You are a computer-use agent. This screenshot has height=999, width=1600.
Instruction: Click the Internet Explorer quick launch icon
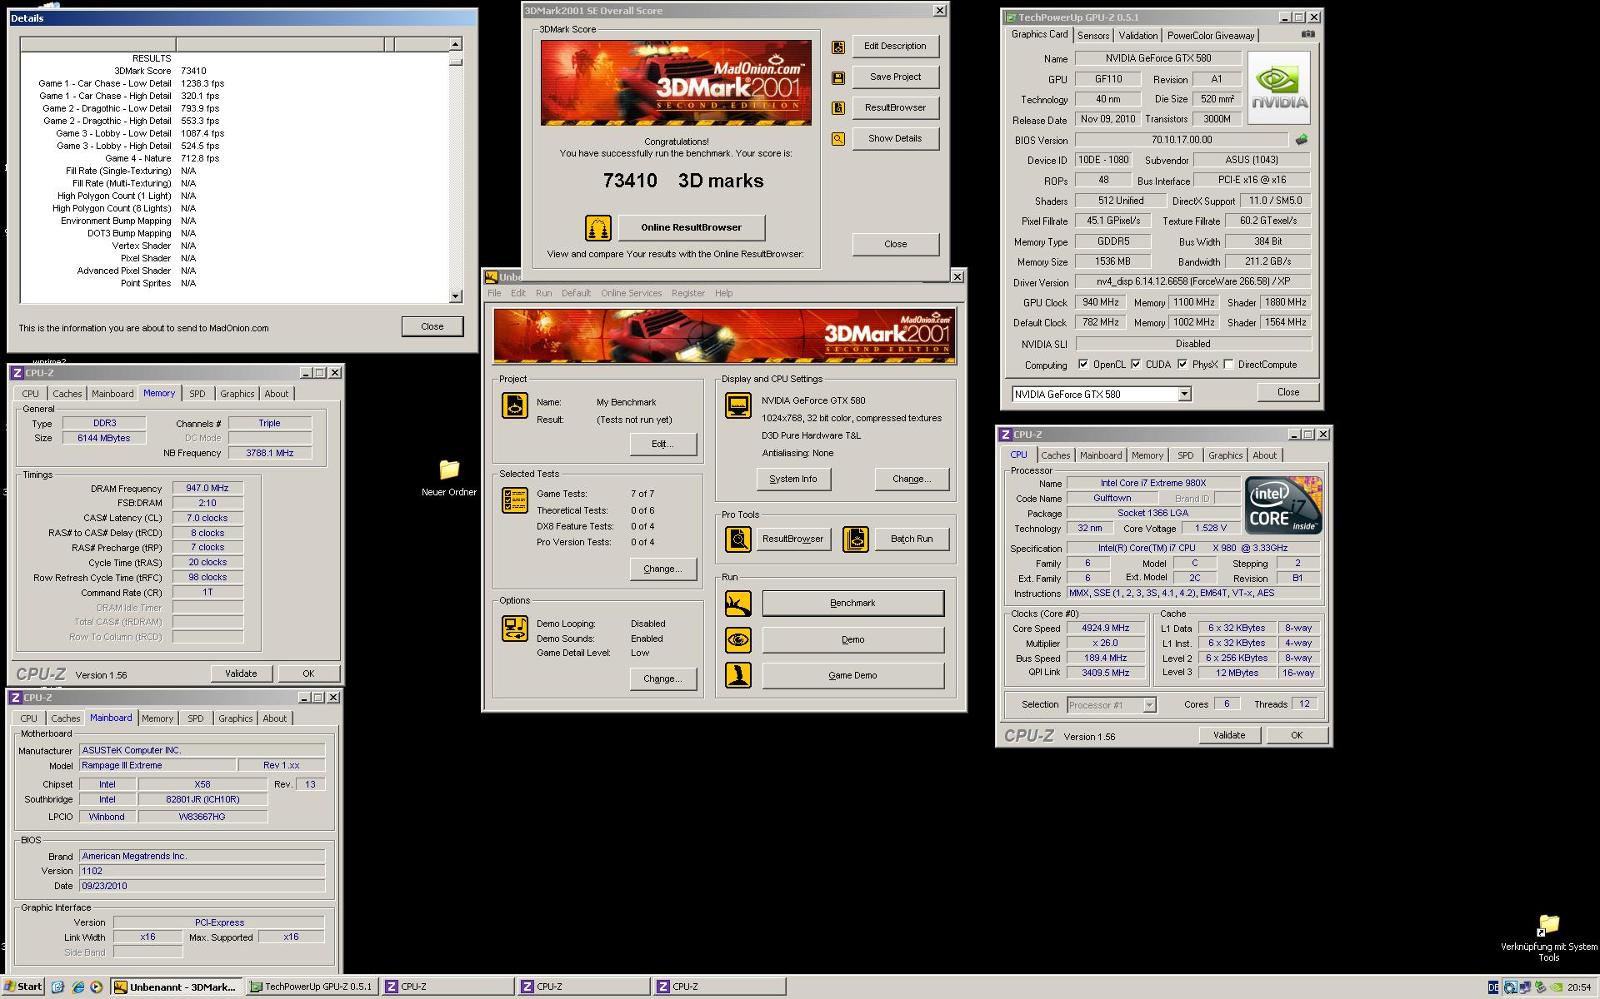click(x=77, y=987)
